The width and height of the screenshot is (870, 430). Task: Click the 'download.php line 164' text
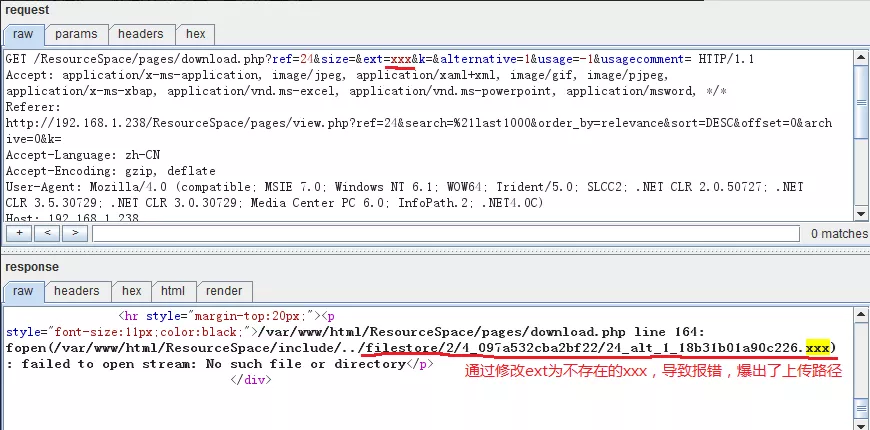pyautogui.click(x=618, y=332)
